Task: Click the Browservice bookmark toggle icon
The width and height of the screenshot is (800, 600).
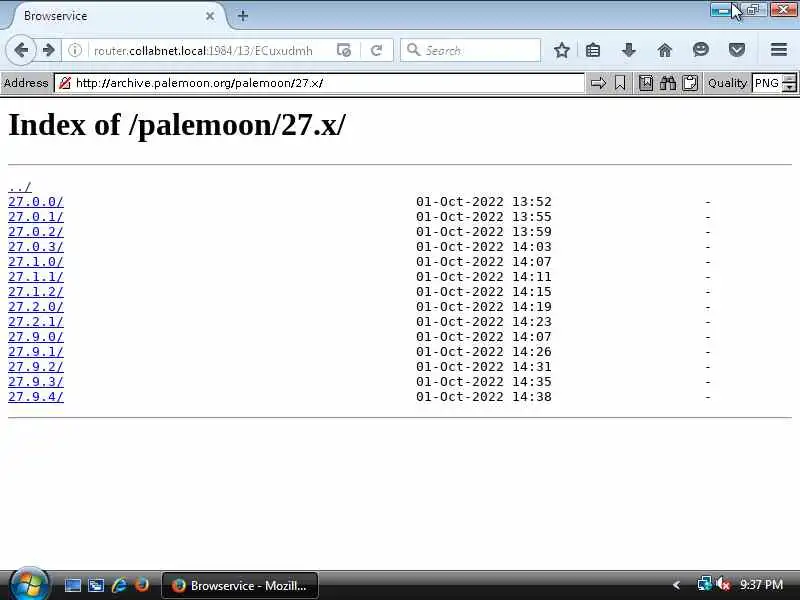Action: pyautogui.click(x=620, y=83)
